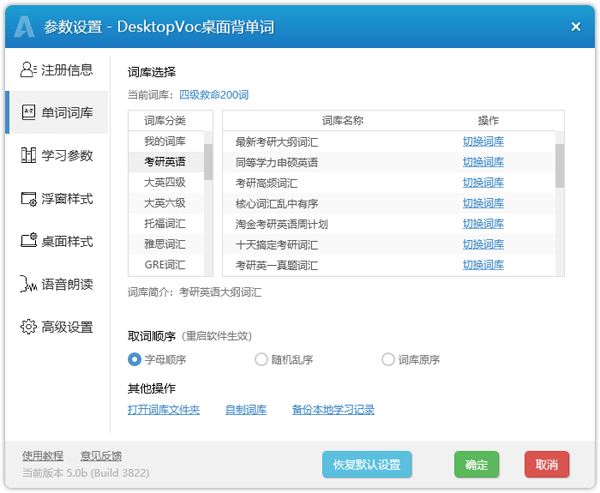Click the 核心词汇乱中有序 row name
This screenshot has height=493, width=600.
click(277, 204)
